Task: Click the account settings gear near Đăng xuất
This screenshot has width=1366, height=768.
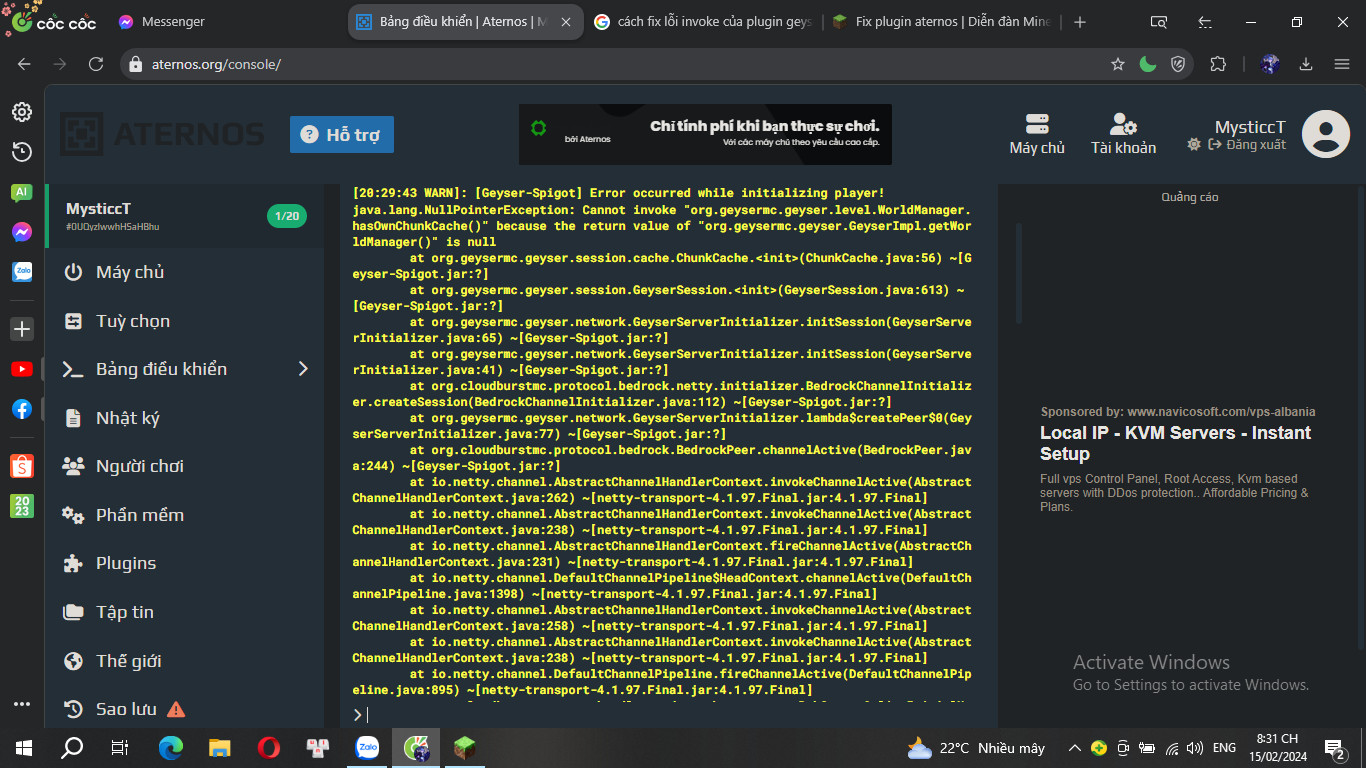Action: pos(1193,145)
